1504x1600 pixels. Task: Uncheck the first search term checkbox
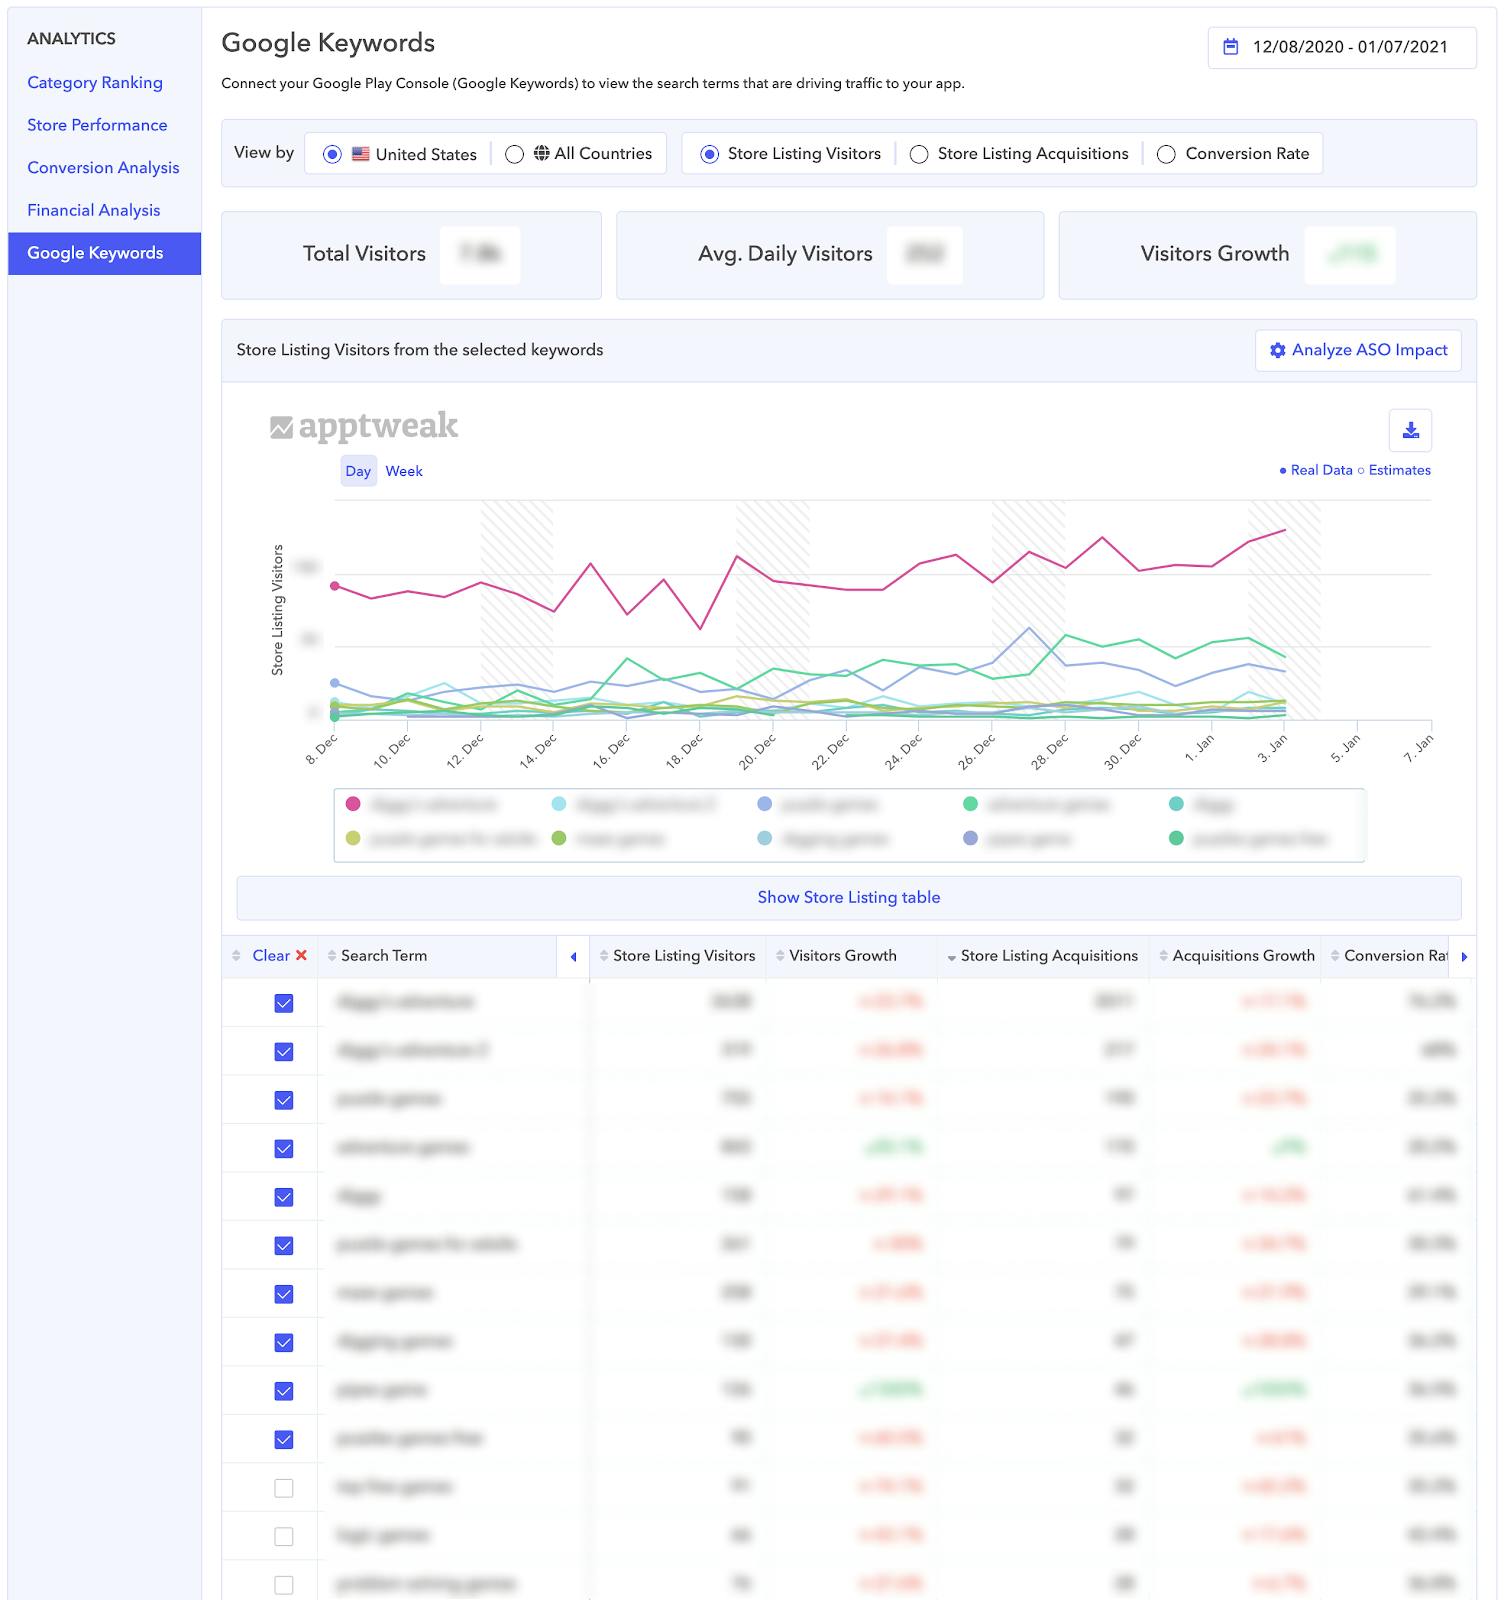[284, 1003]
